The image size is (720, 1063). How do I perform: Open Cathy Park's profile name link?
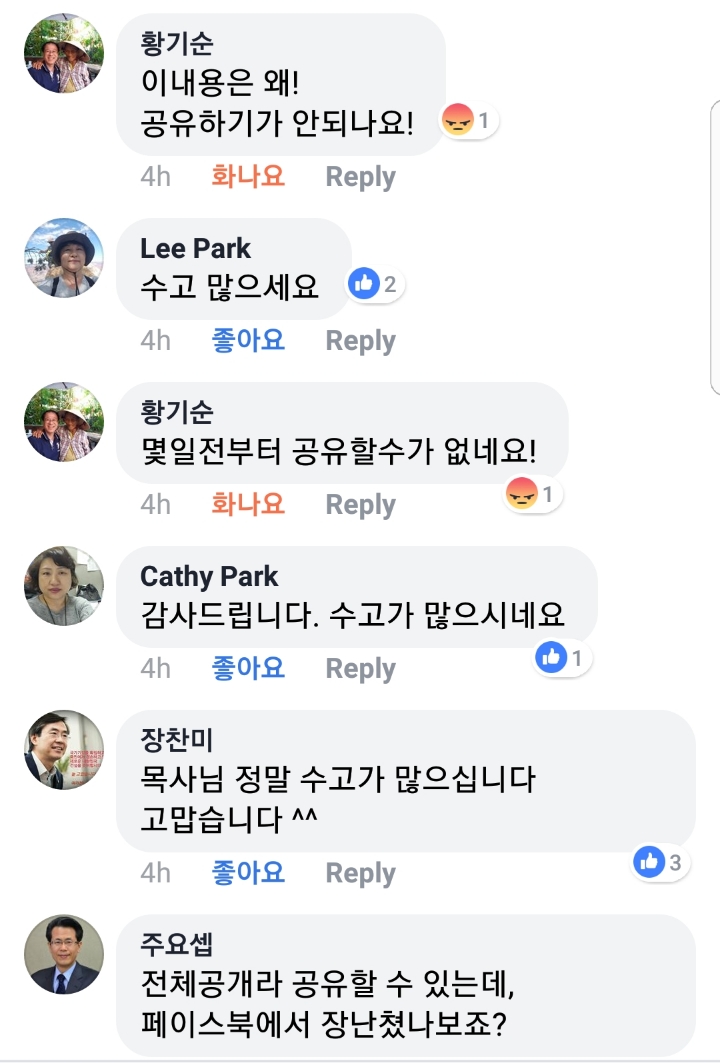[x=209, y=577]
